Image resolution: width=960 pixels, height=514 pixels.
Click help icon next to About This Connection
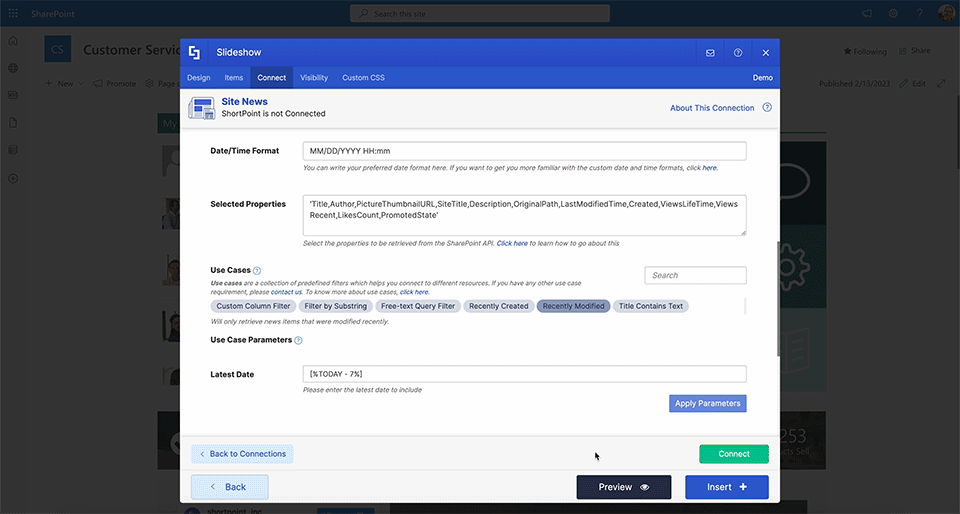pos(767,108)
